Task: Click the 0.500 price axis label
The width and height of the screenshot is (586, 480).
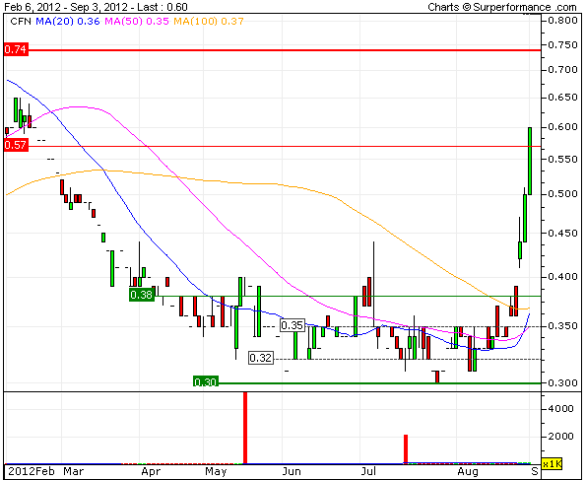Action: click(563, 194)
